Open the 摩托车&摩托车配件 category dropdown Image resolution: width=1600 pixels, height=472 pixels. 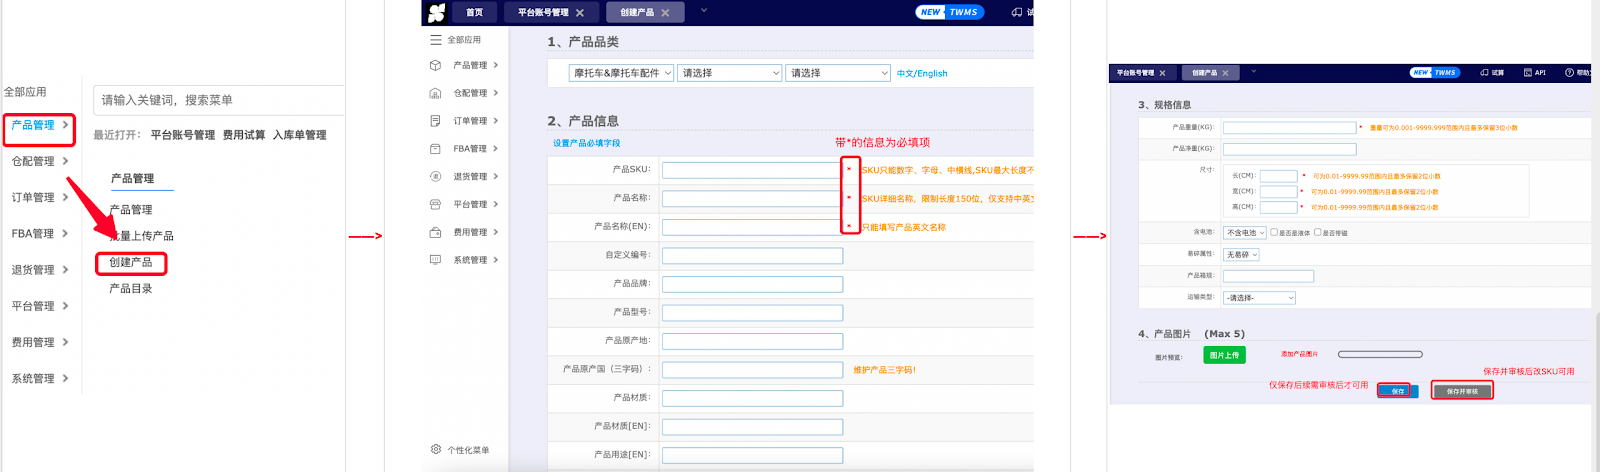622,73
